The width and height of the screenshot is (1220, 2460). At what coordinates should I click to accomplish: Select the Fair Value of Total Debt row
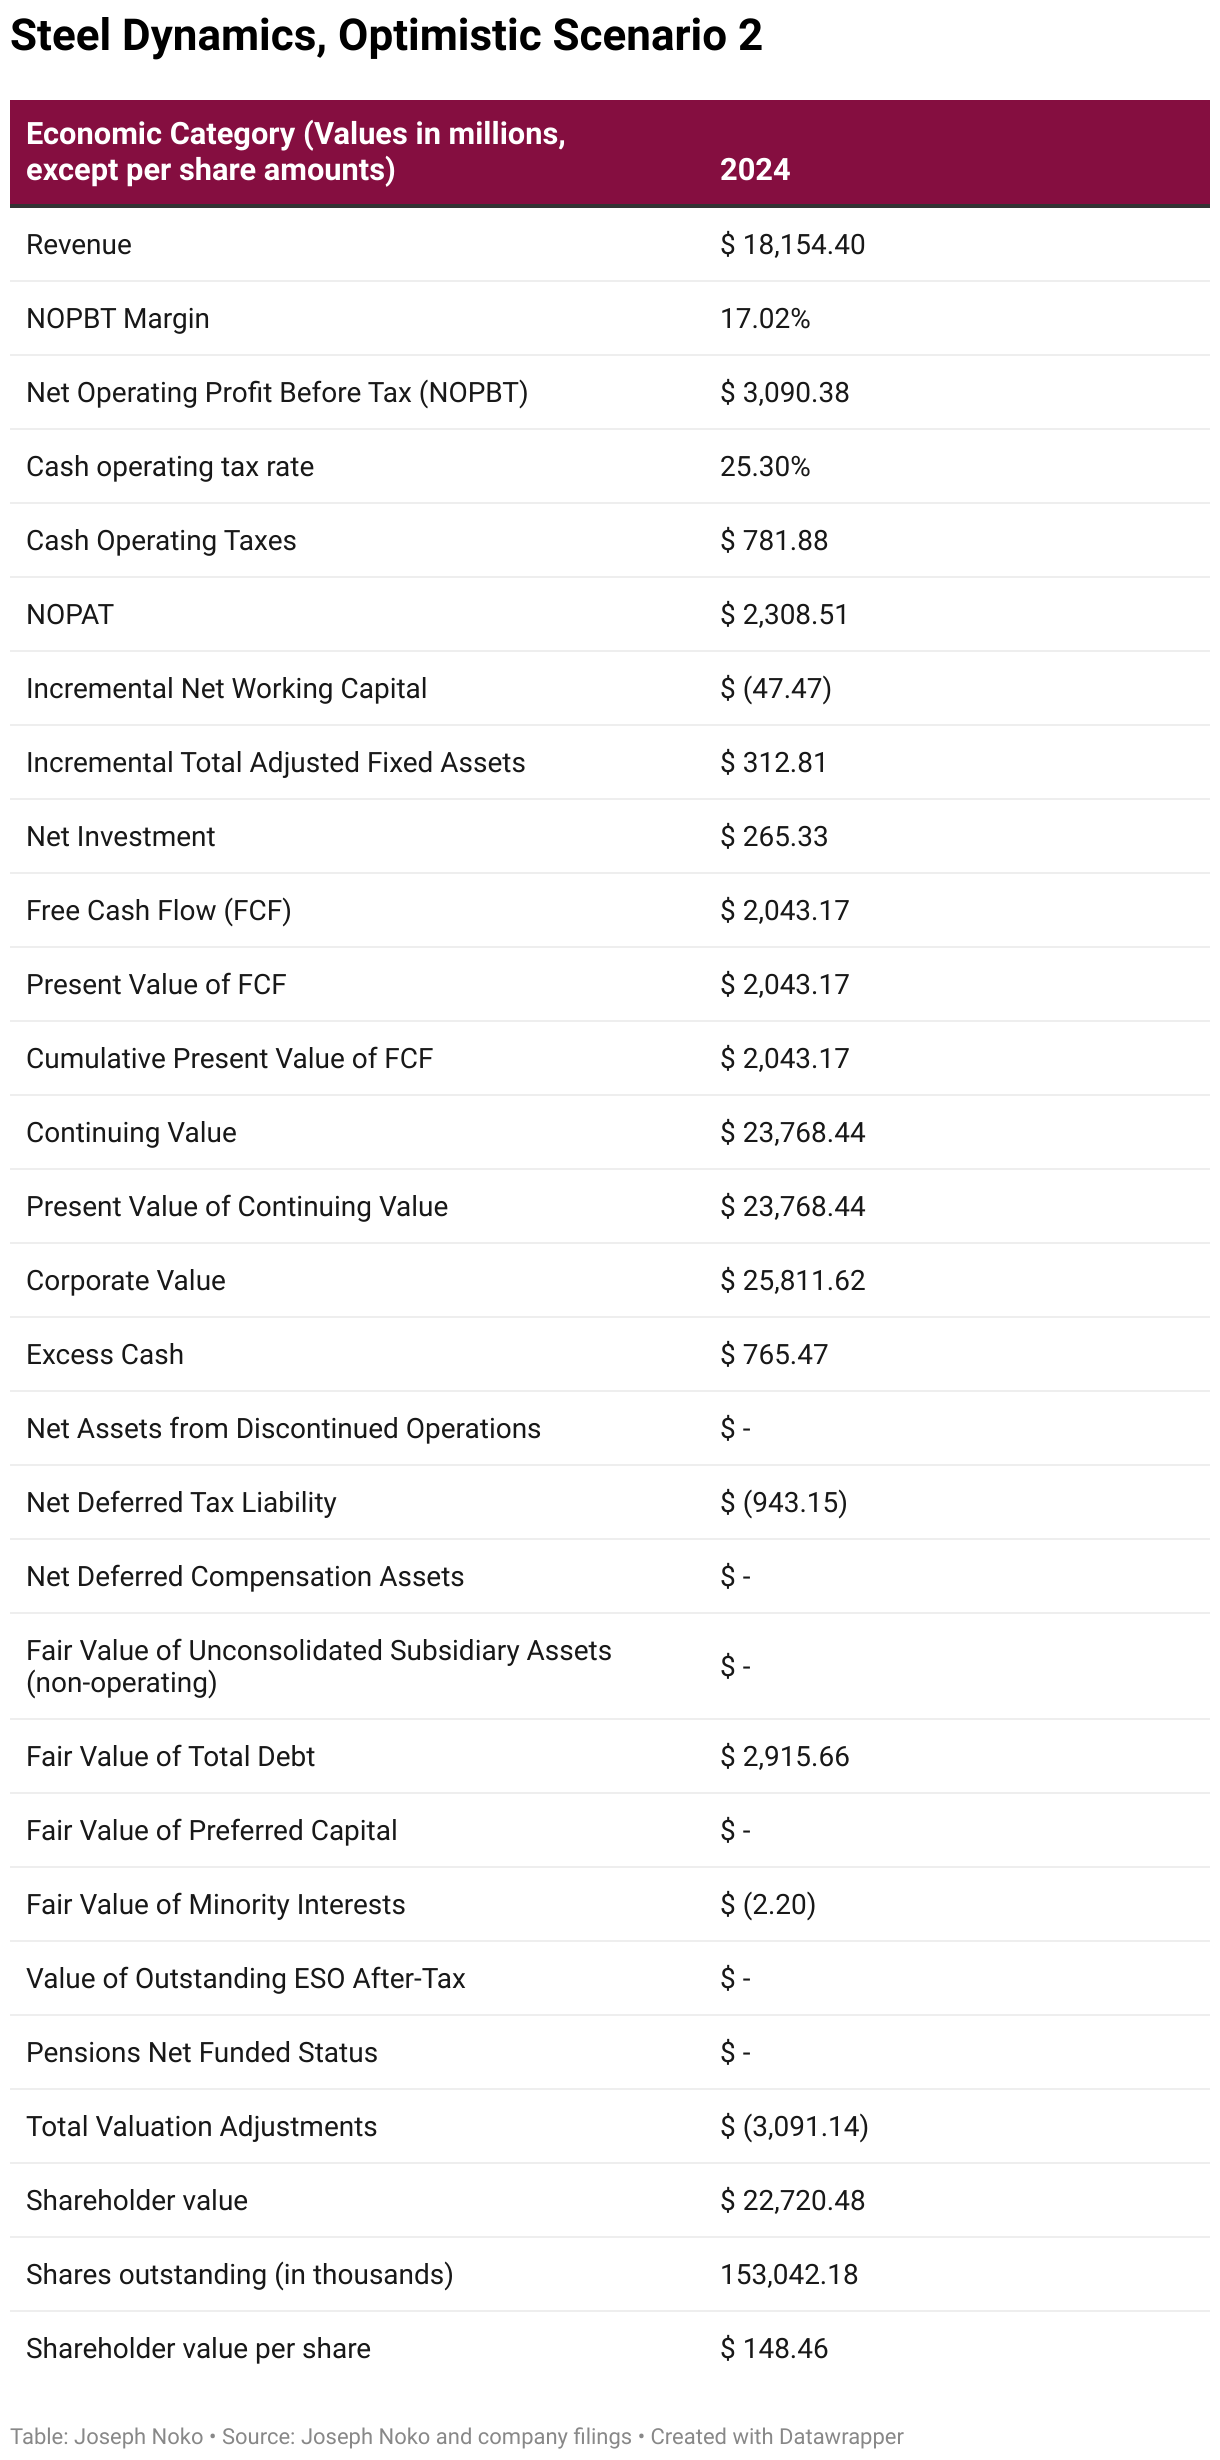[610, 1757]
